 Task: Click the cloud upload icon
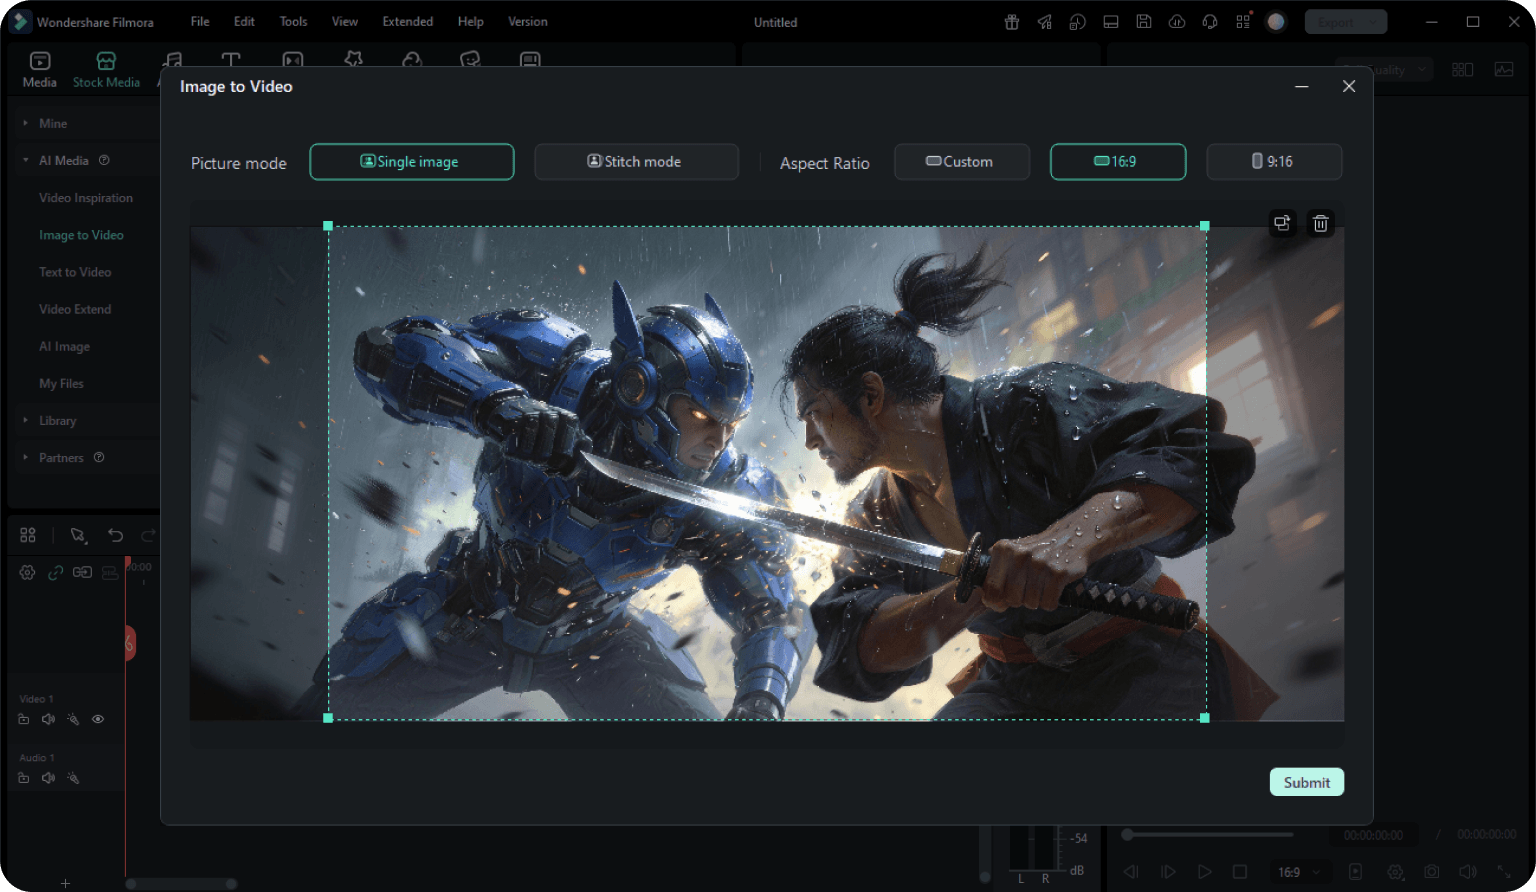click(x=1177, y=22)
